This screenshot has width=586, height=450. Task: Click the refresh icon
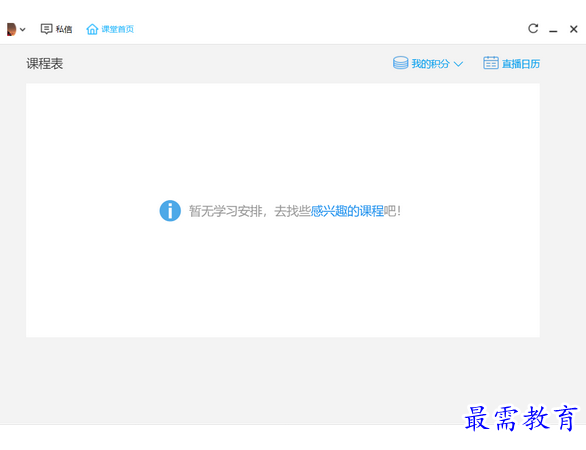[x=533, y=28]
